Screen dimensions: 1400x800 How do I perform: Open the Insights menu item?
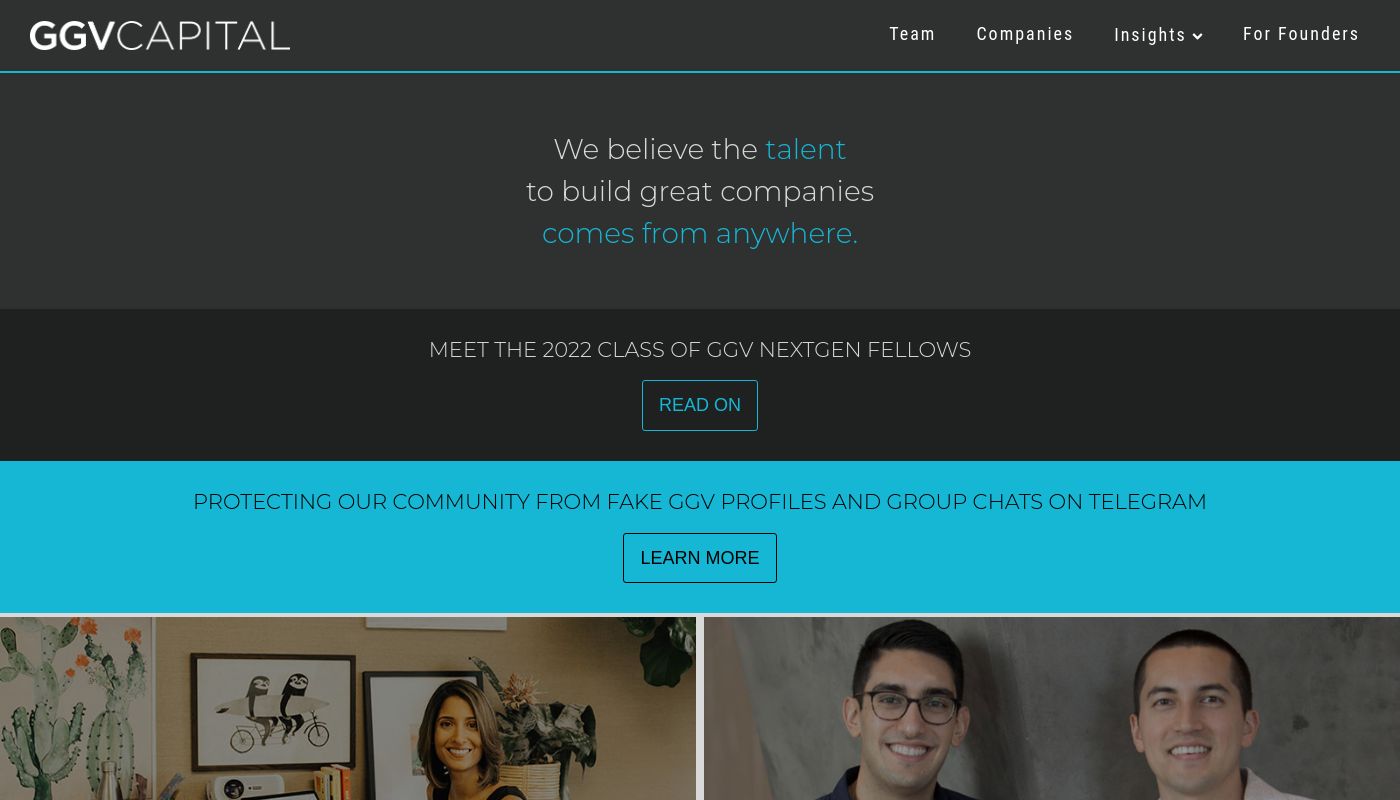click(1150, 35)
